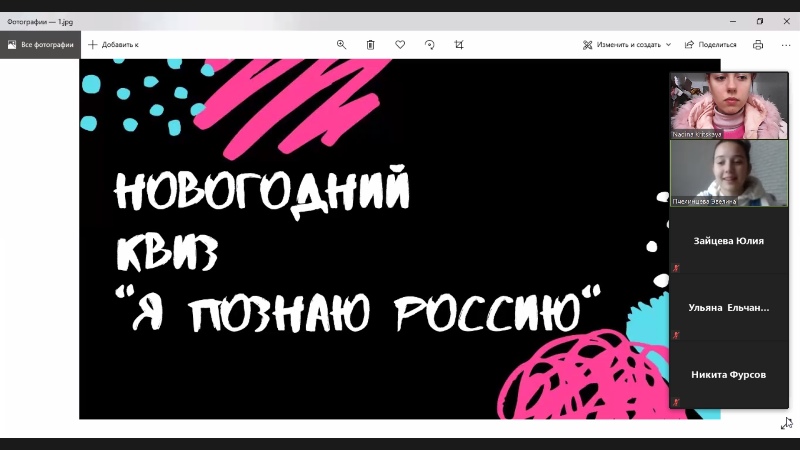Select the Ульяна Ельчан... participant tile

729,308
